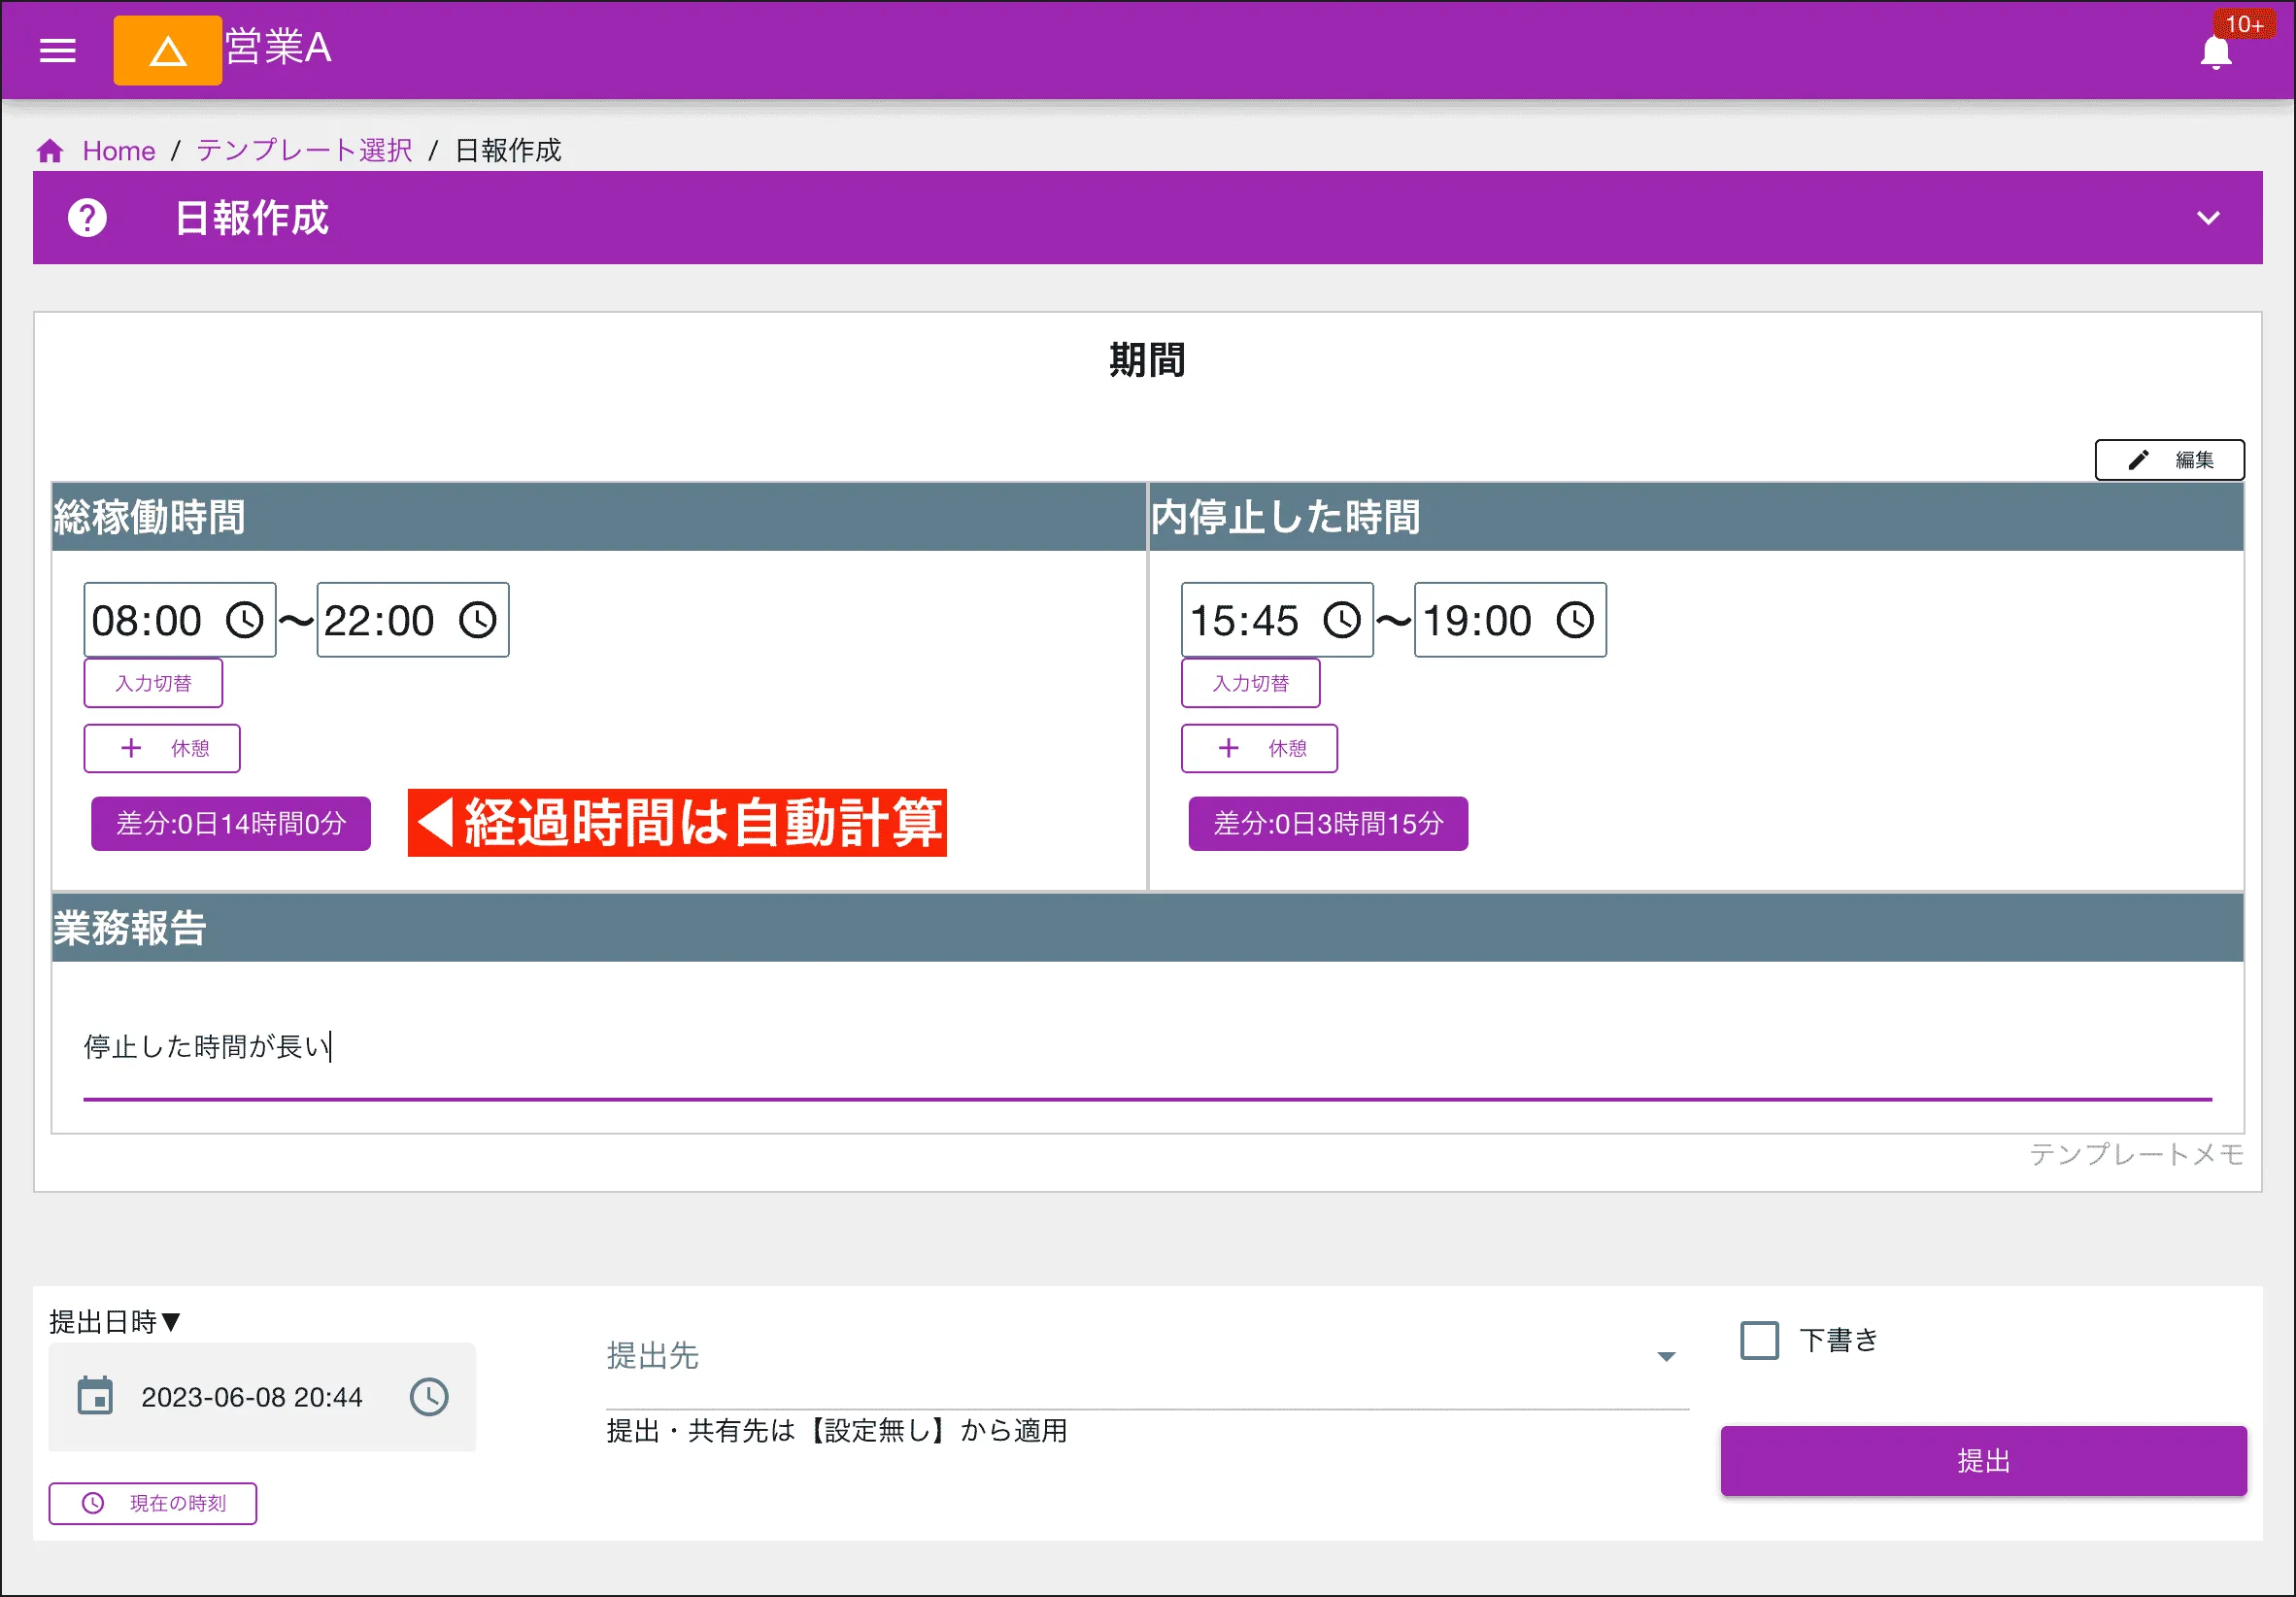Viewport: 2296px width, 1597px height.
Task: Click the notification bell icon
Action: [x=2215, y=52]
